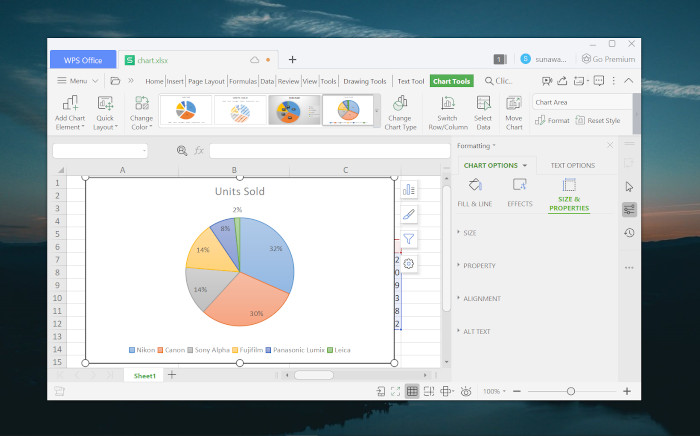Image resolution: width=700 pixels, height=436 pixels.
Task: Switch to TEXT OPTIONS tab
Action: (572, 165)
